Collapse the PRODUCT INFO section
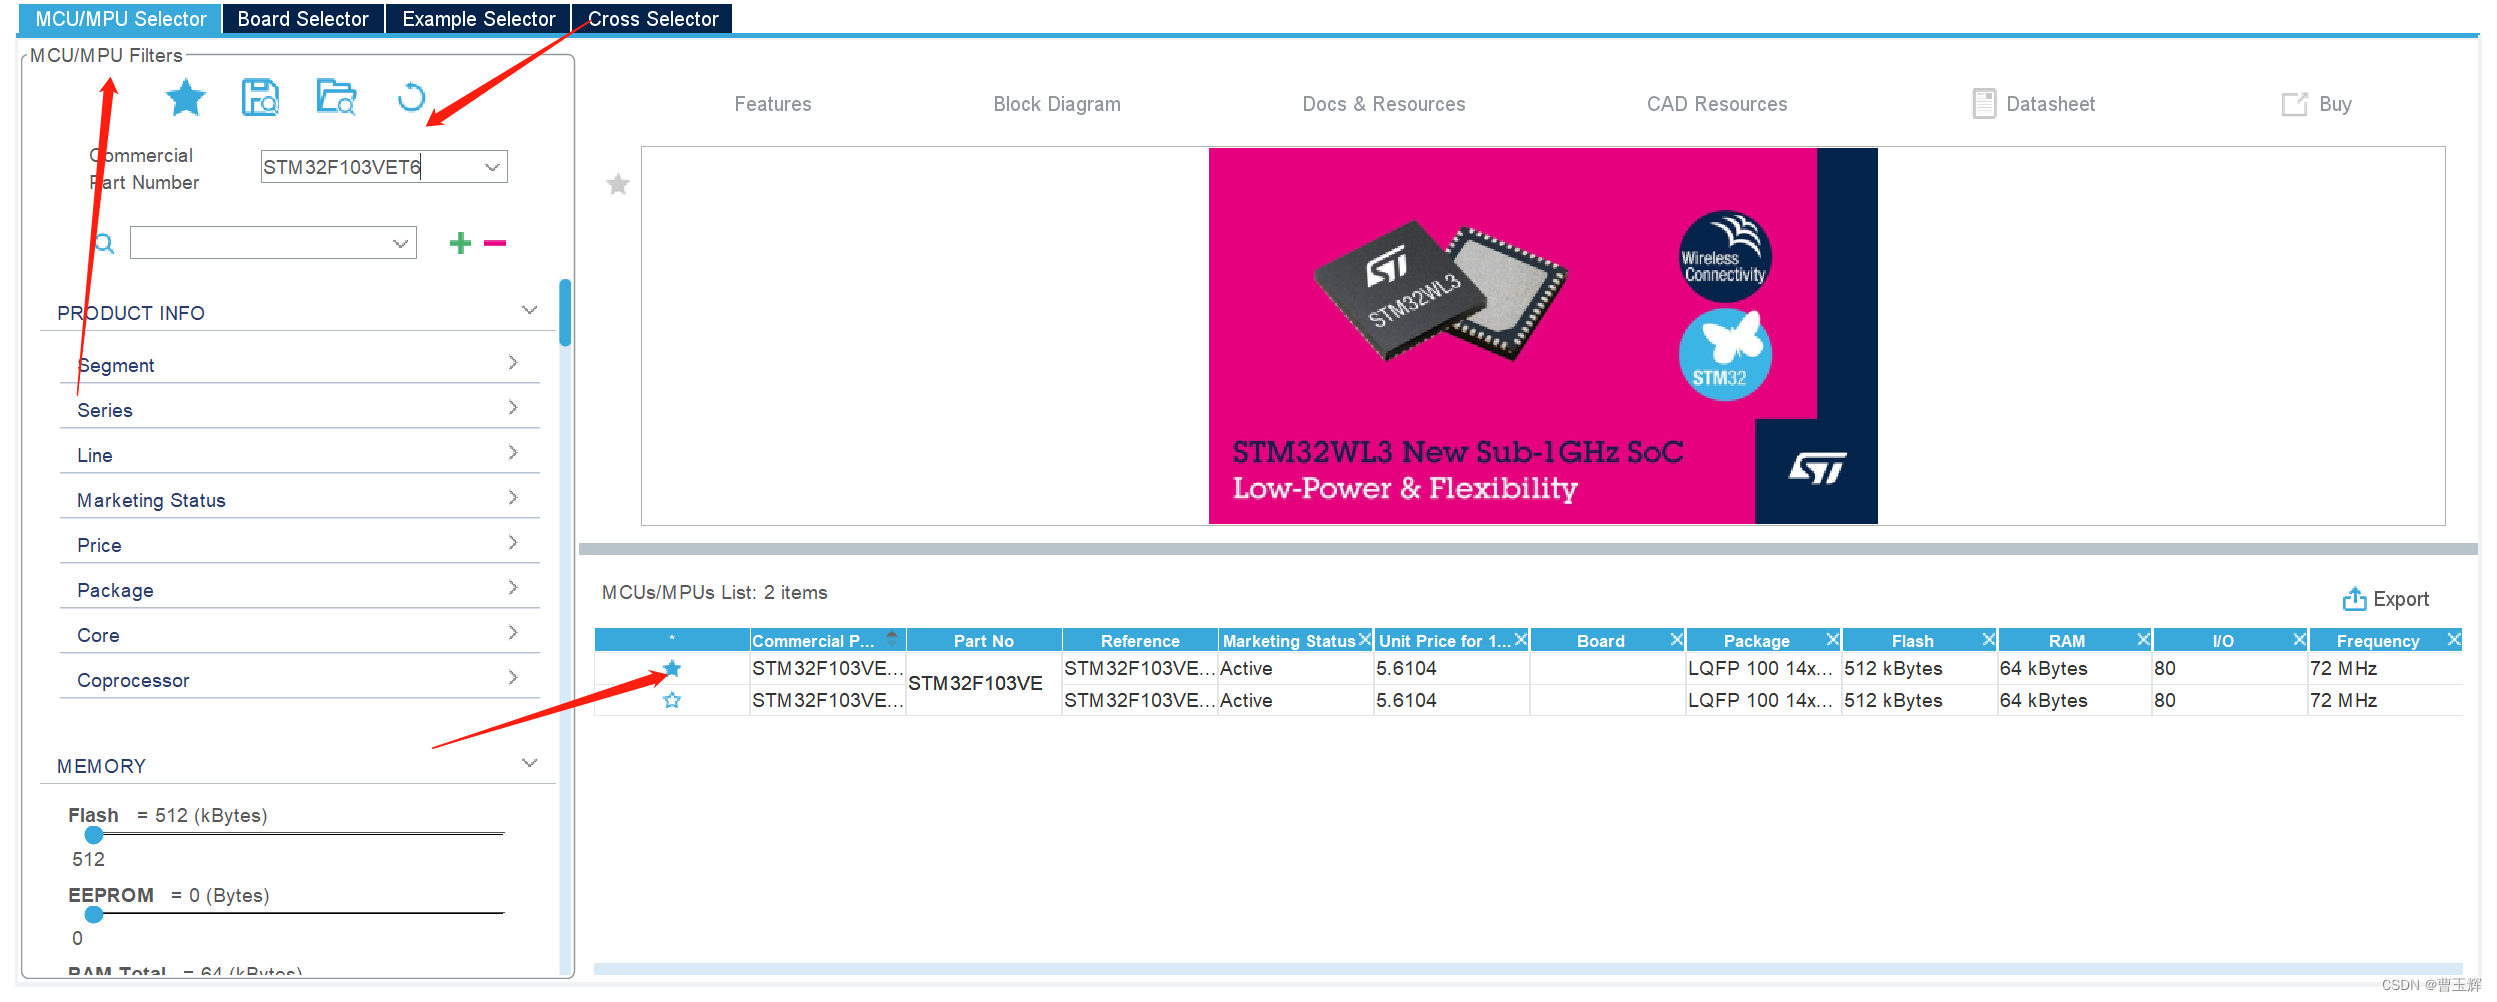2497x1002 pixels. (530, 311)
